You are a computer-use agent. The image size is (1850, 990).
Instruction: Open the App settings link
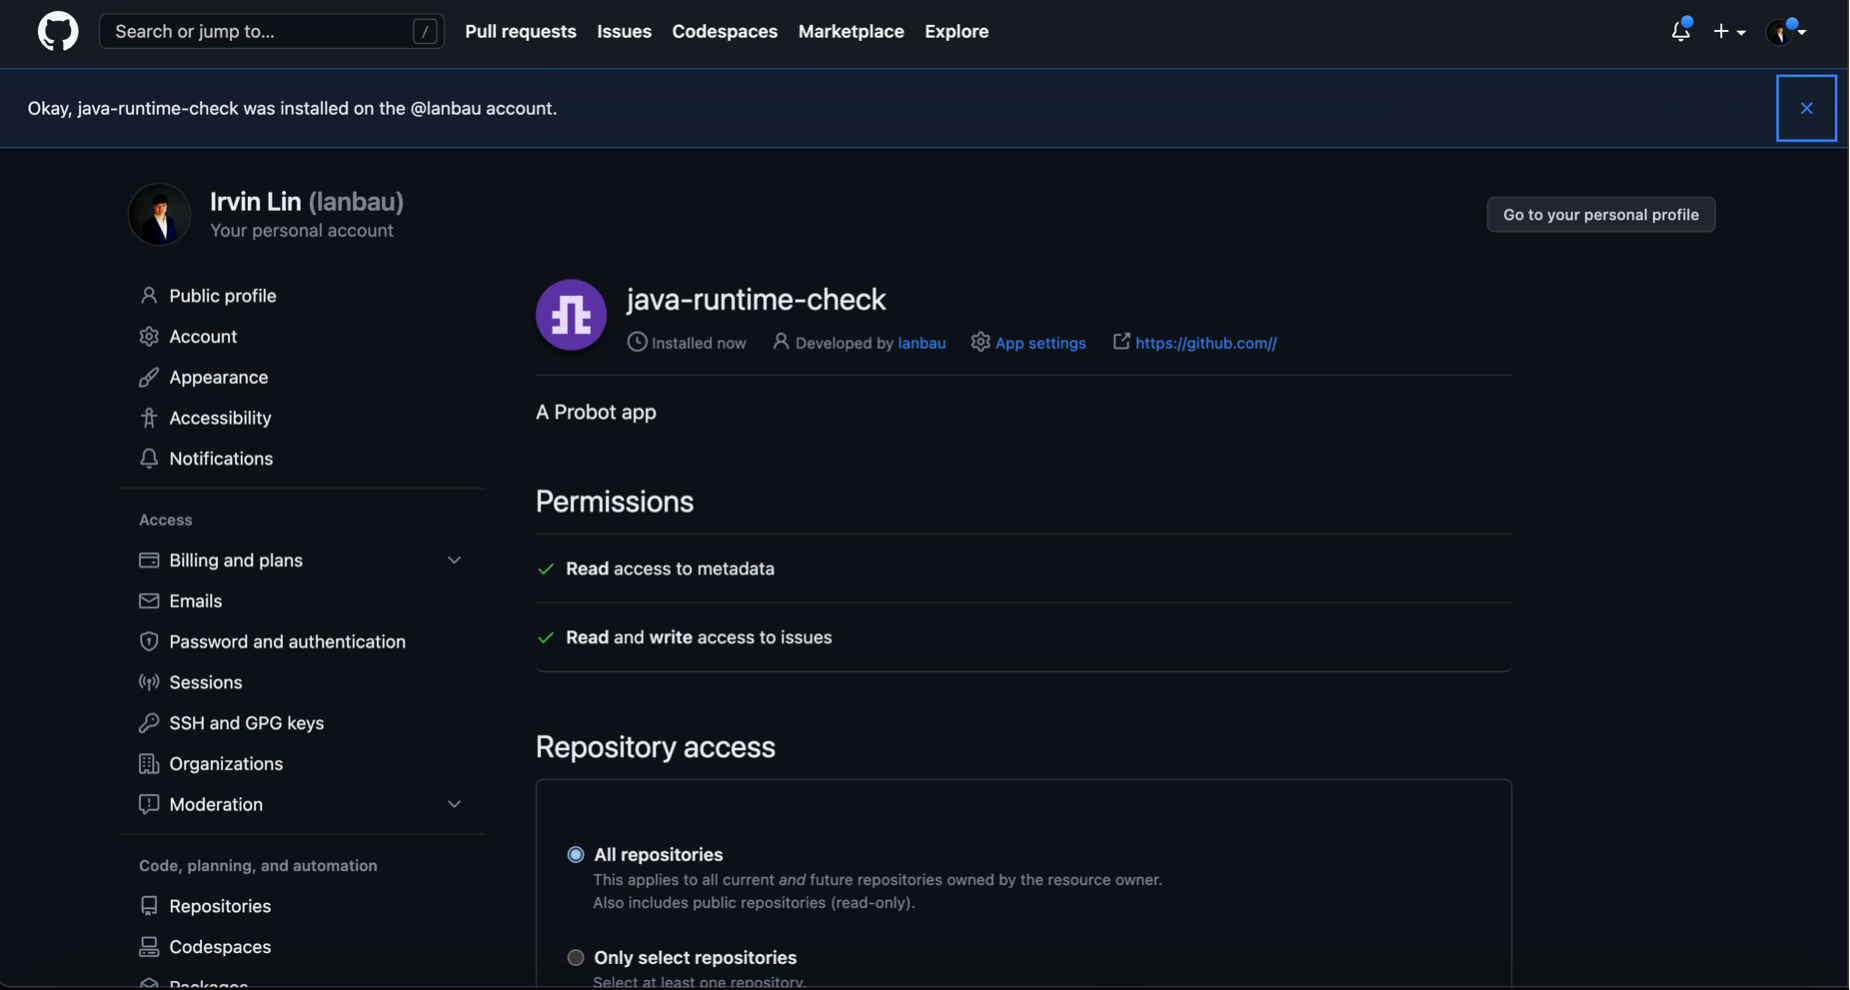tap(1040, 343)
